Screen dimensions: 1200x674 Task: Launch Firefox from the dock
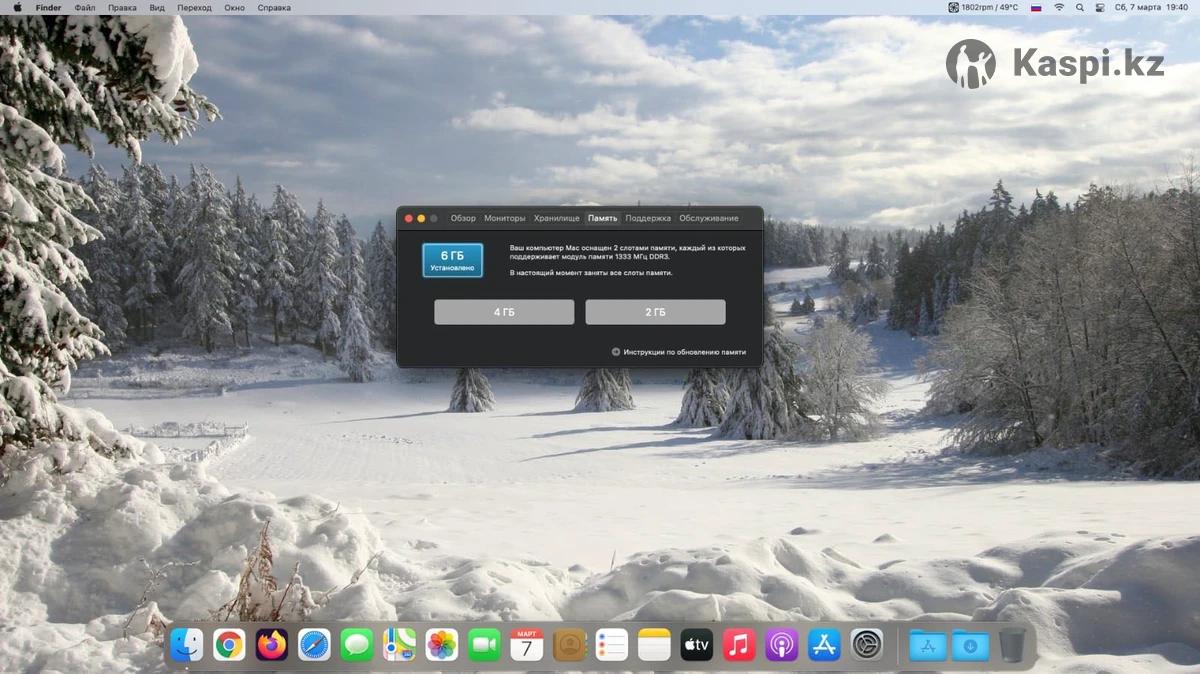[x=271, y=645]
